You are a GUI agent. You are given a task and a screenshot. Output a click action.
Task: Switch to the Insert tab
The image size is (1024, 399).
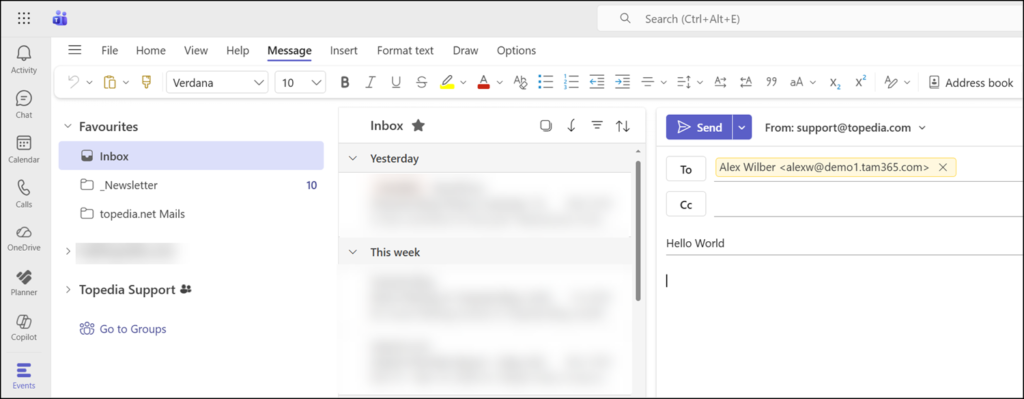tap(344, 50)
